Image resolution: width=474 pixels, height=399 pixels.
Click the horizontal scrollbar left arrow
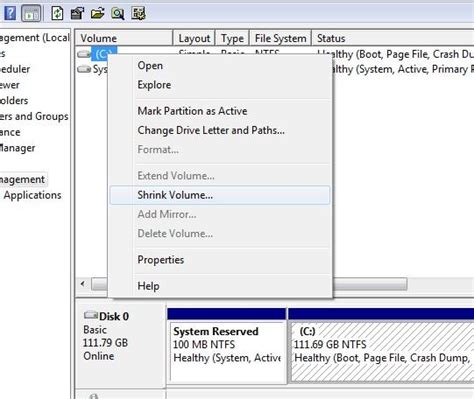pos(83,284)
